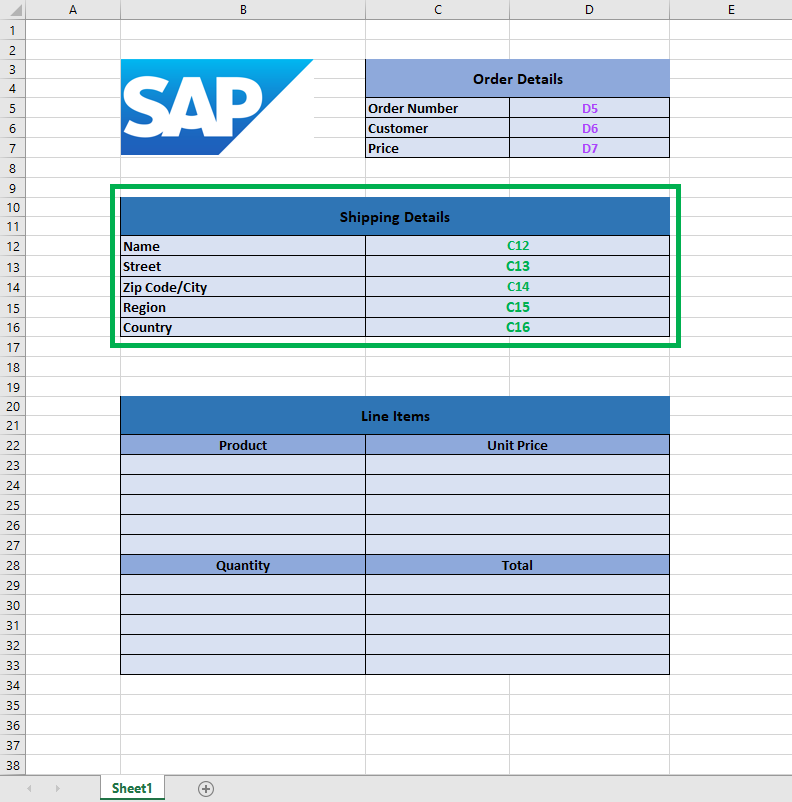Click the empty Total cell in row 33
This screenshot has height=802, width=792.
coord(517,664)
